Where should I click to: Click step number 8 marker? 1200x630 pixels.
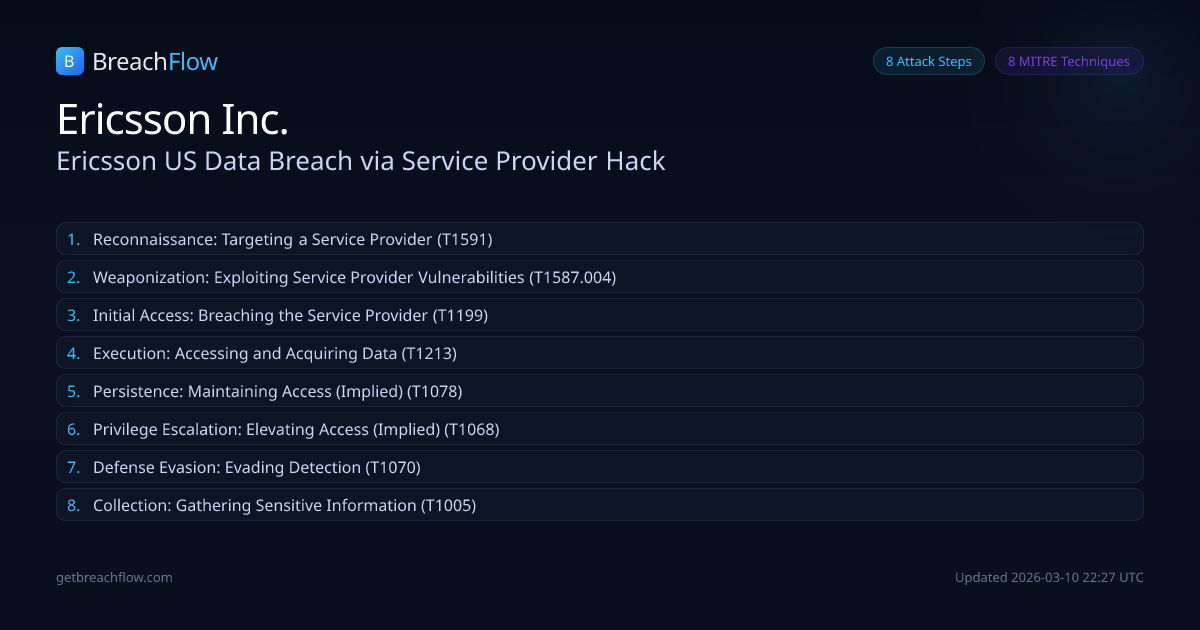click(73, 505)
